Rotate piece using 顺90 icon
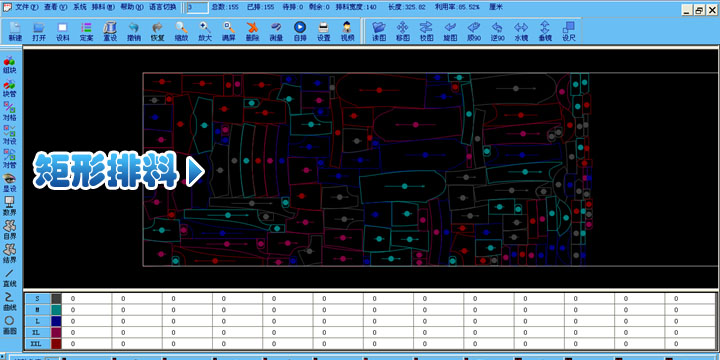The width and height of the screenshot is (720, 360). click(x=473, y=32)
